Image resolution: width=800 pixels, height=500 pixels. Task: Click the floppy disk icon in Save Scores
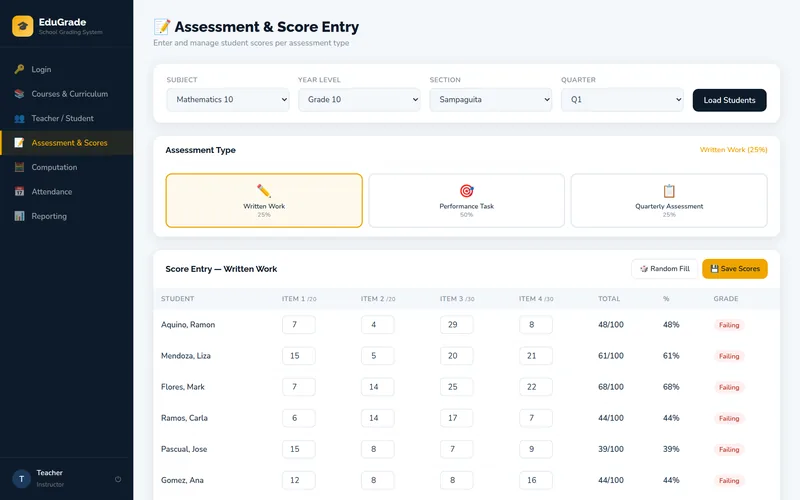coord(714,269)
